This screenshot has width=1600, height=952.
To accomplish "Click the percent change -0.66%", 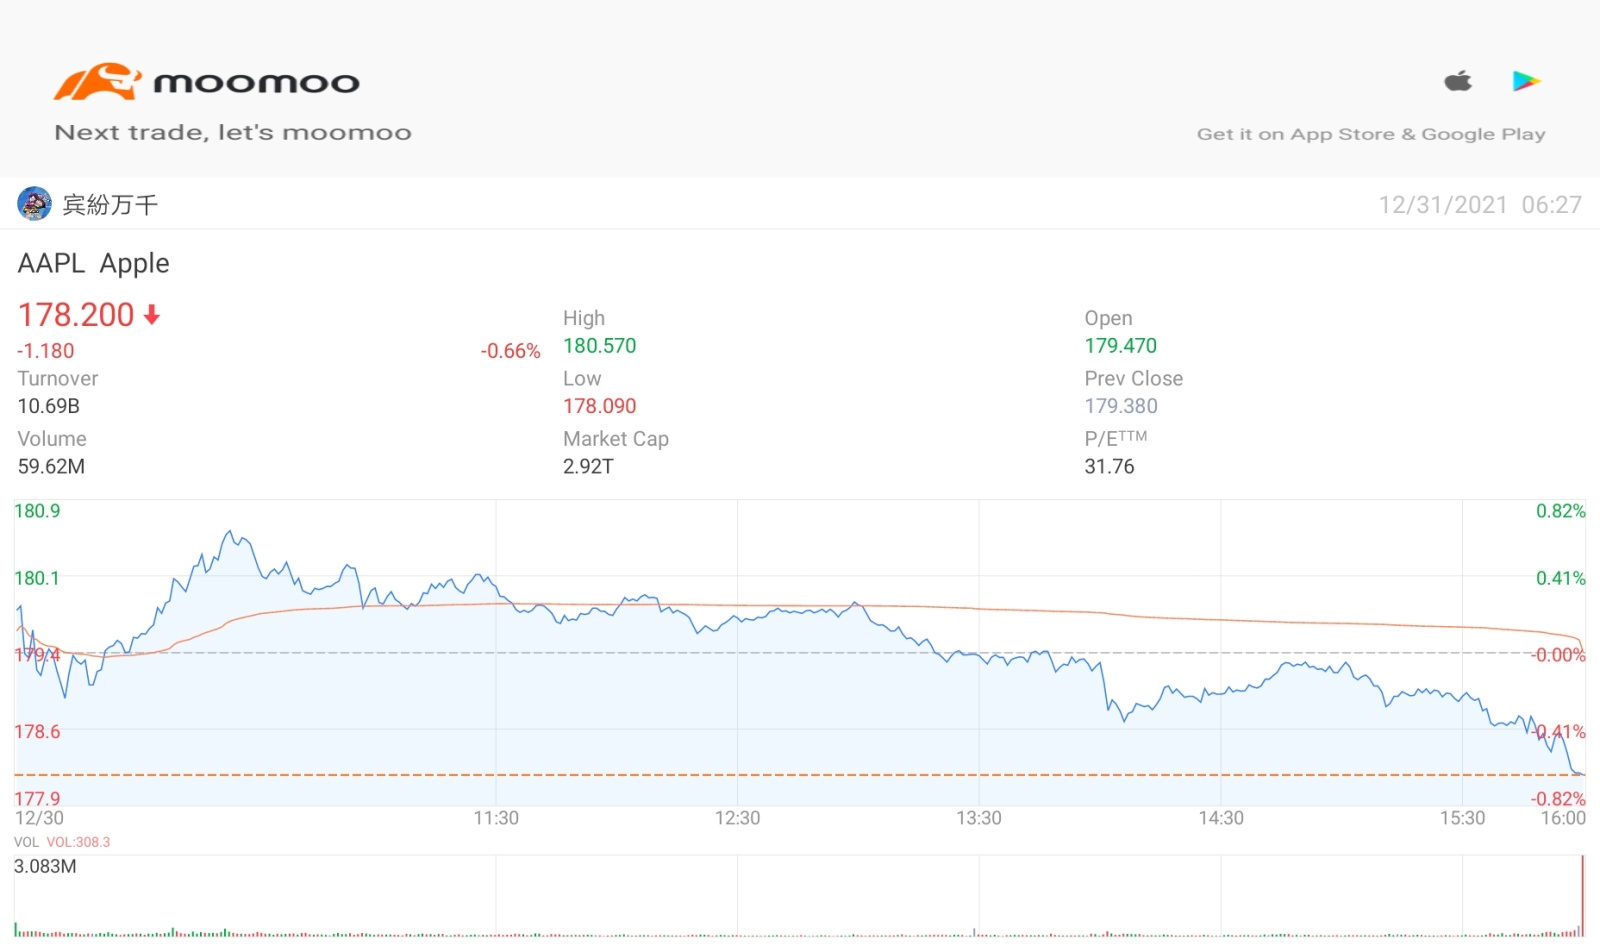I will click(x=510, y=351).
